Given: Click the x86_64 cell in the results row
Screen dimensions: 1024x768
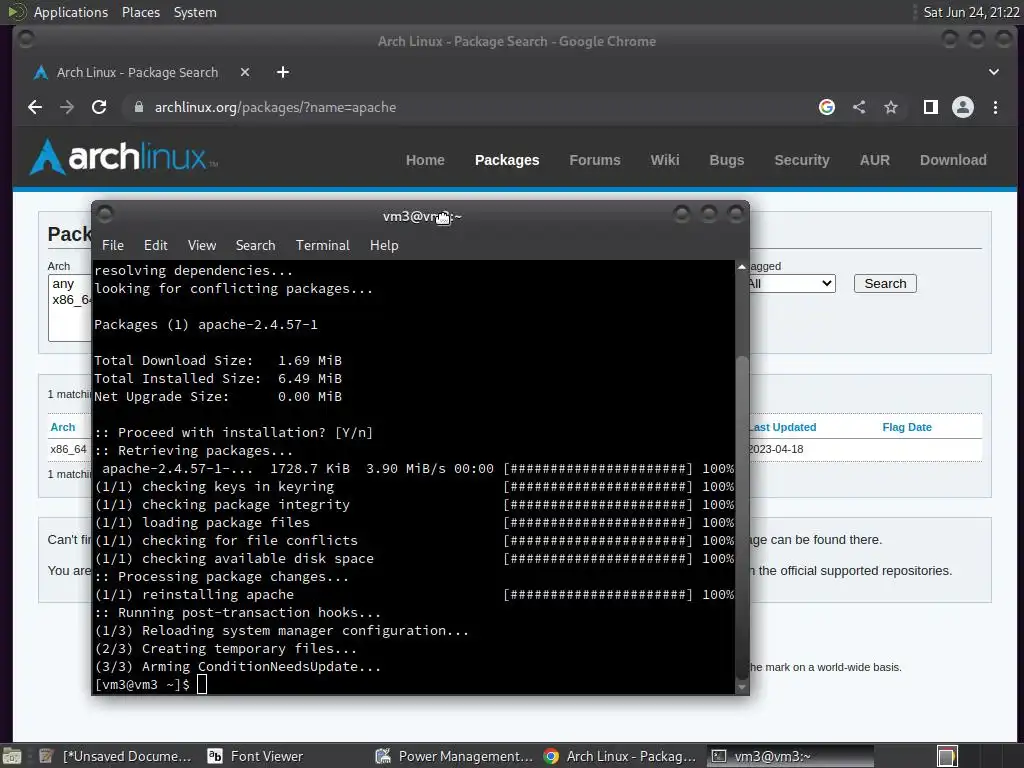Looking at the screenshot, I should point(69,449).
